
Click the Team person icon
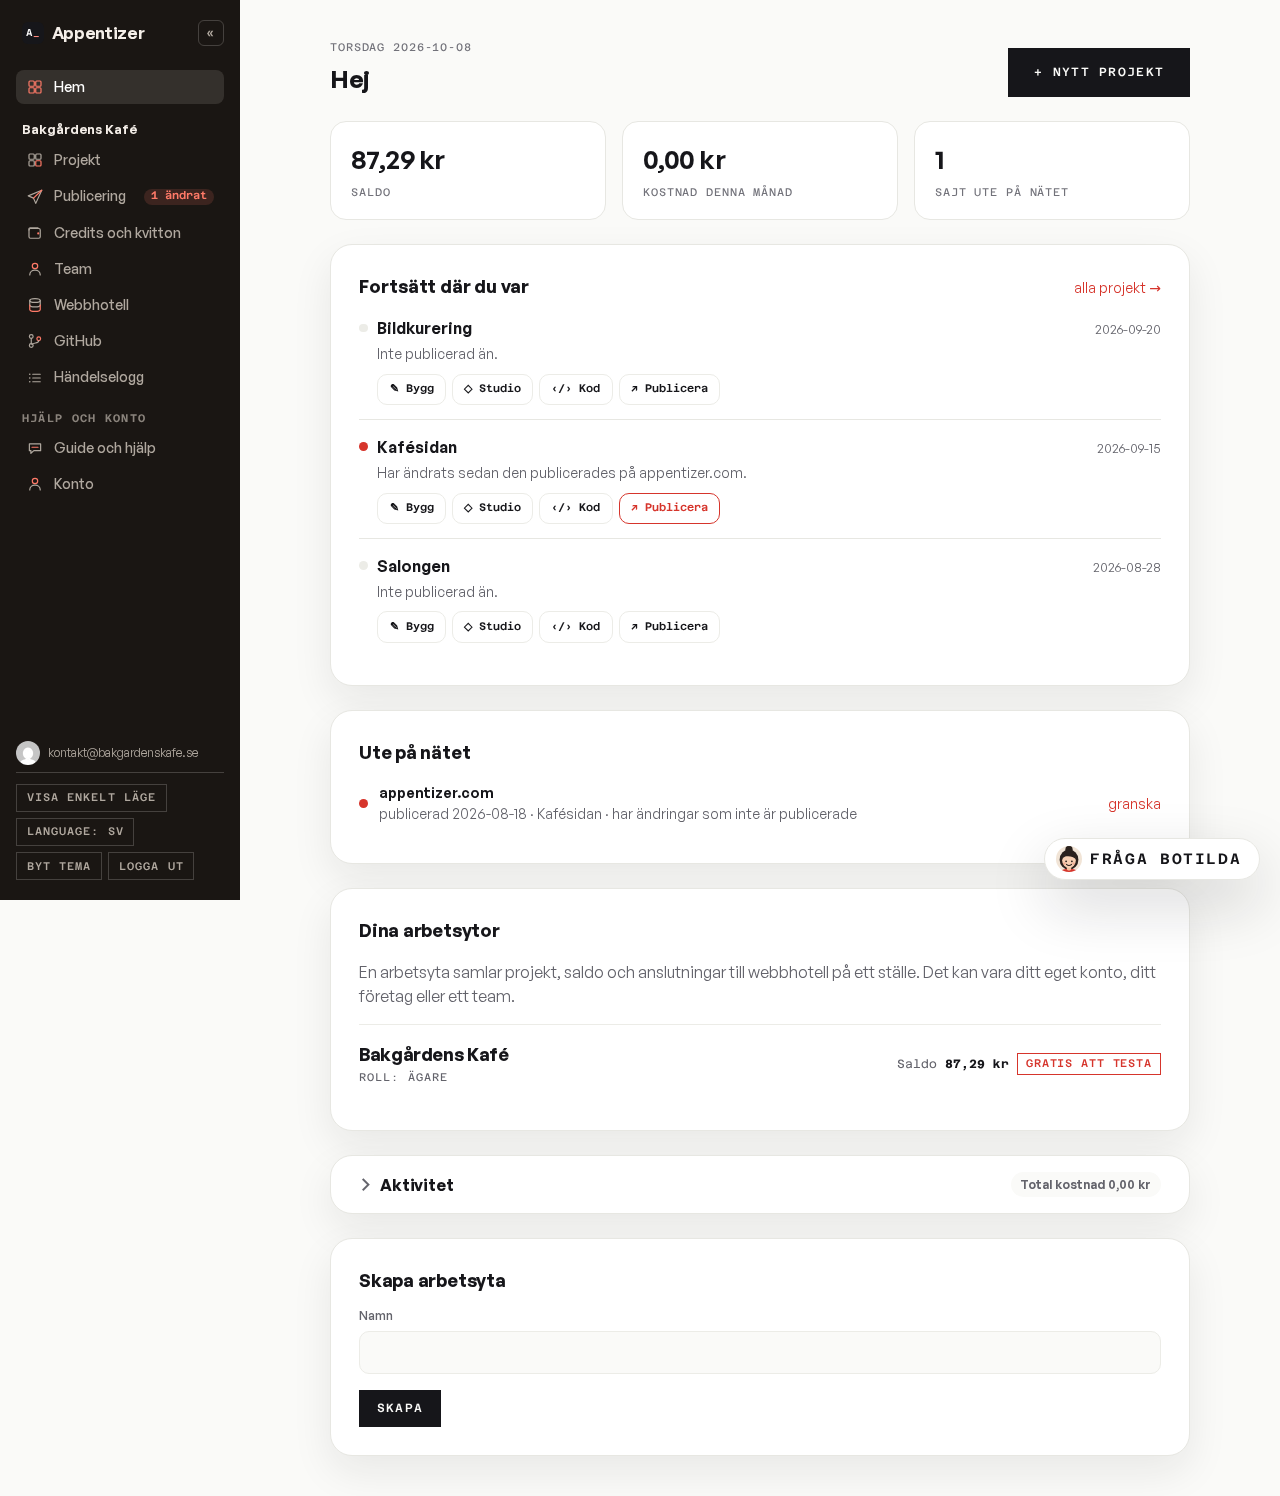35,269
